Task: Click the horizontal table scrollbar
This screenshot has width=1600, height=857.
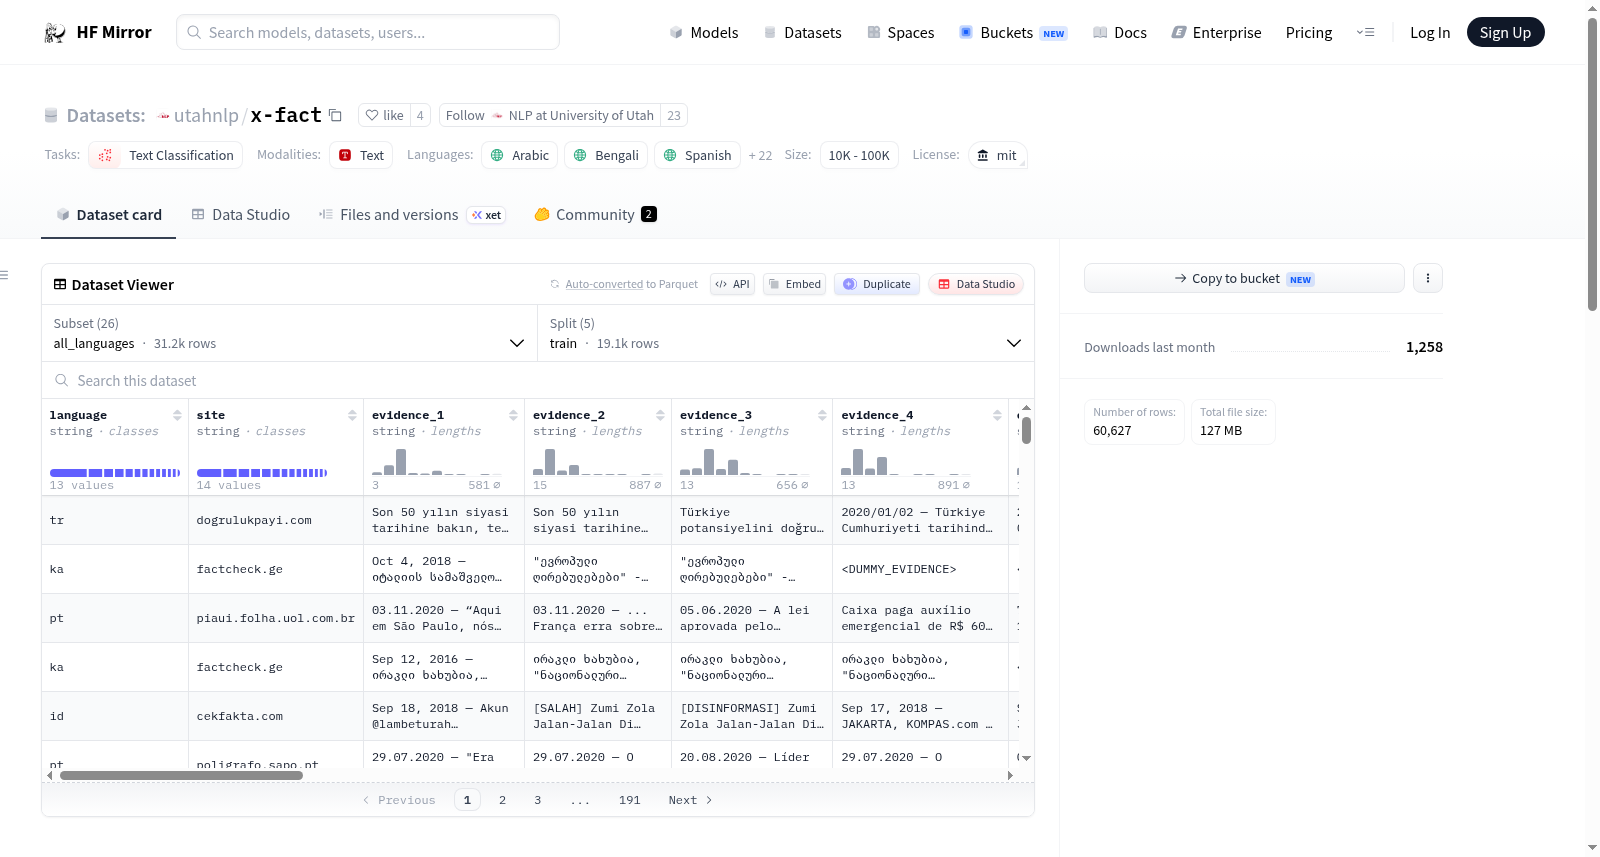Action: click(x=181, y=775)
